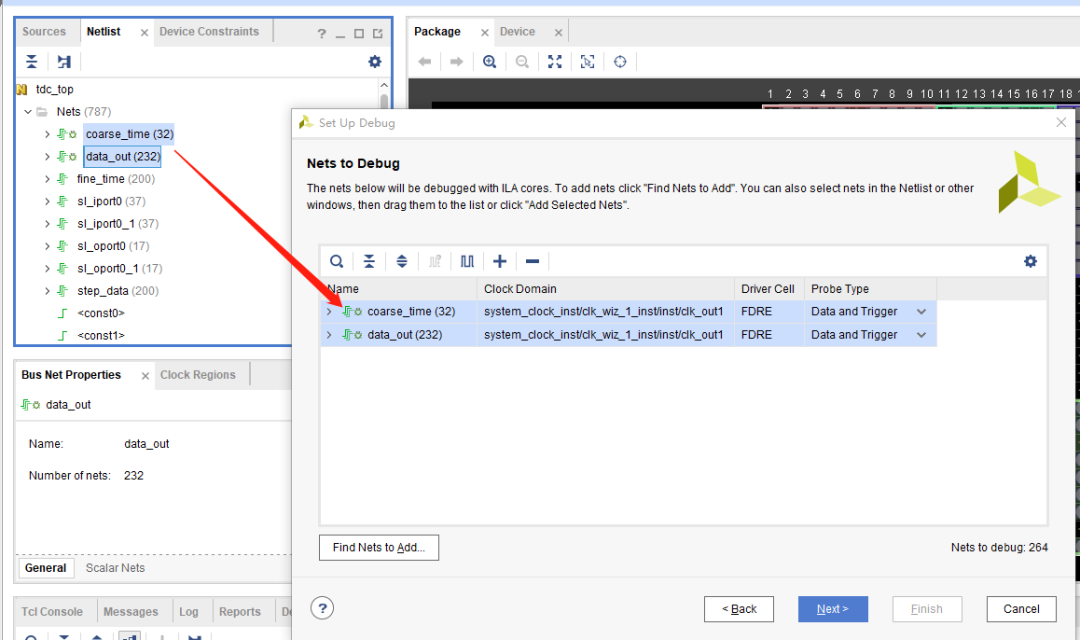The height and width of the screenshot is (640, 1080).
Task: Click the minus icon to remove nets
Action: [x=532, y=261]
